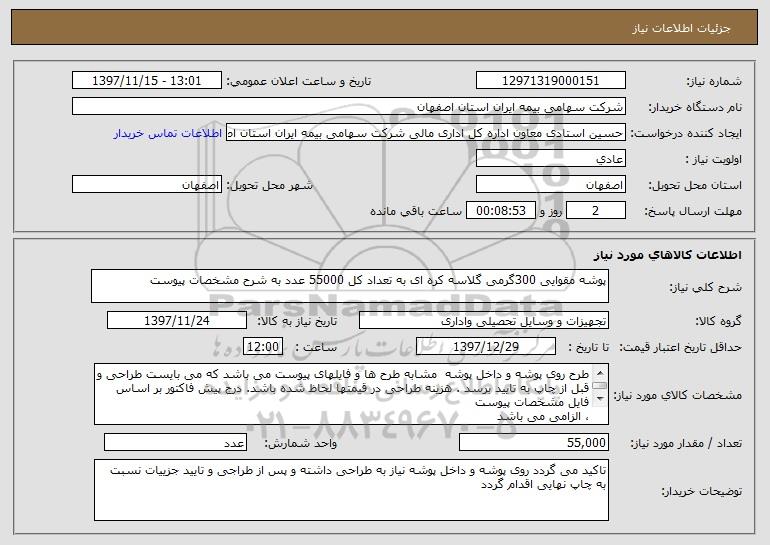Select the goods group field تجهیزات و وسایل تحصیلی
This screenshot has width=770, height=545.
pos(484,321)
